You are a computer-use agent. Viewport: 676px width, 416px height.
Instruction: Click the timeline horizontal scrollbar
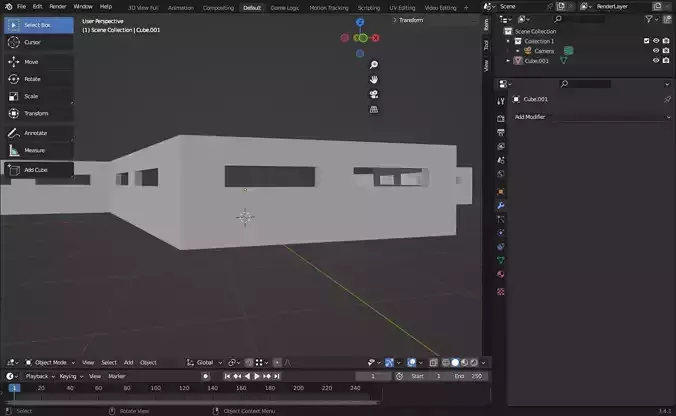[192, 403]
